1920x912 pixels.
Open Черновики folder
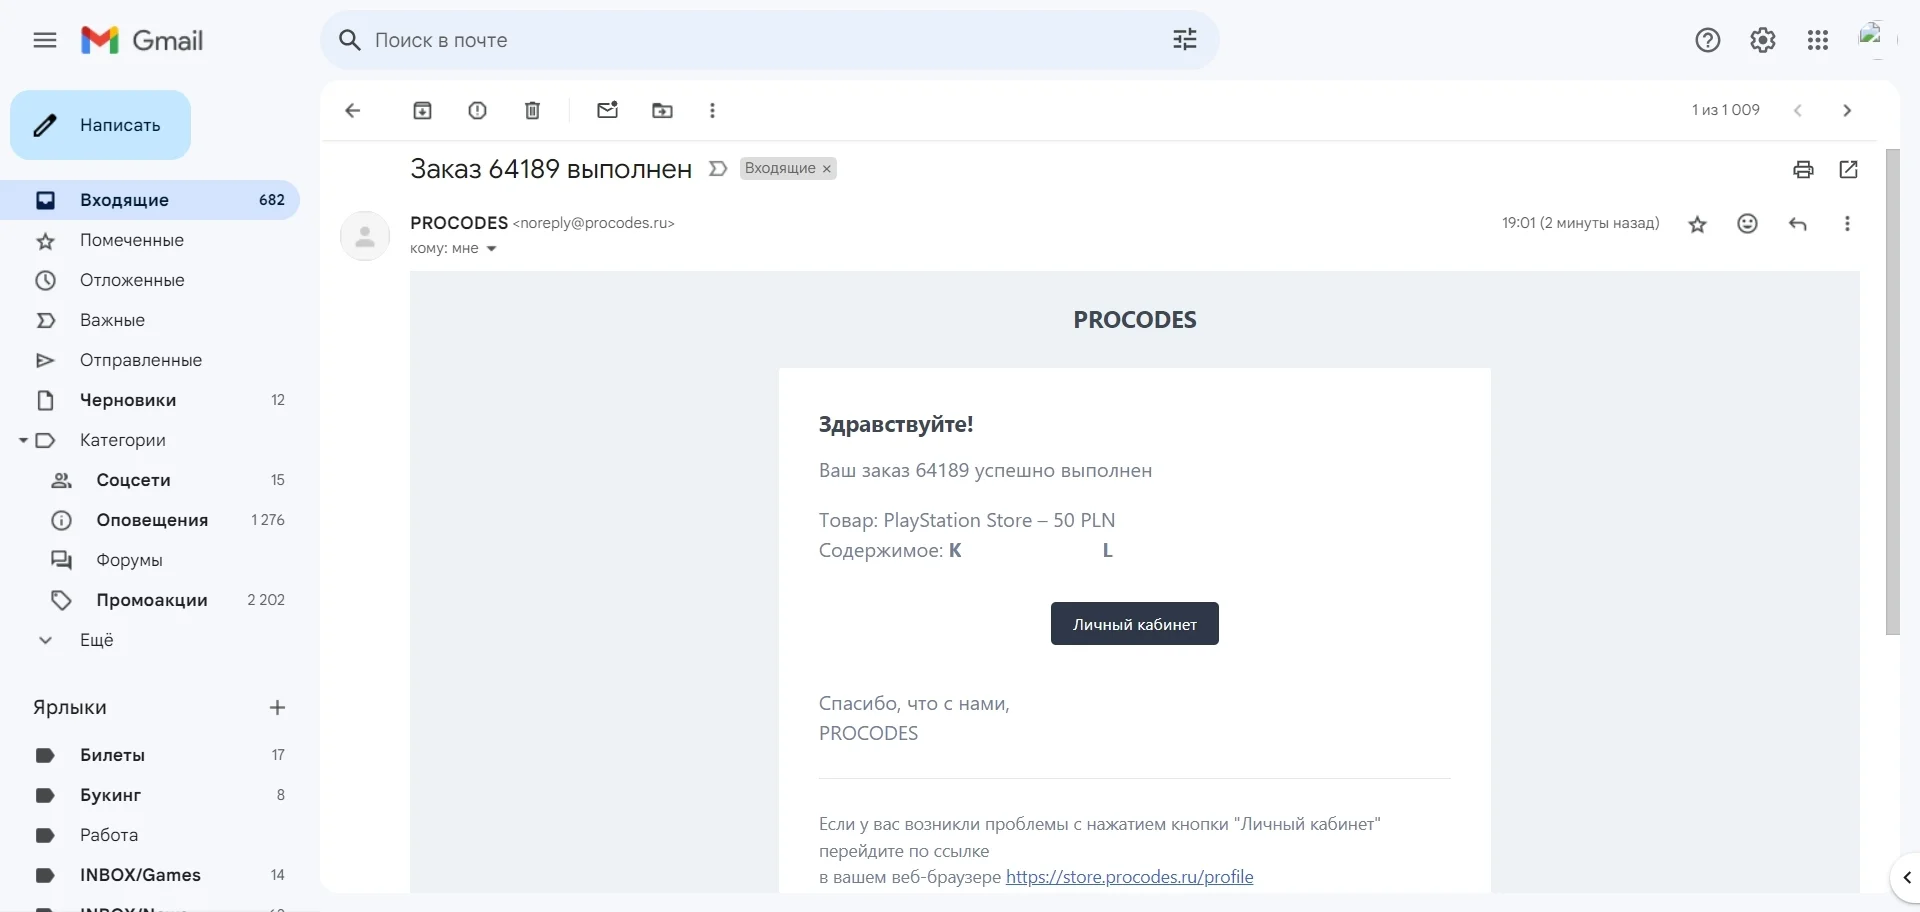pyautogui.click(x=150, y=400)
